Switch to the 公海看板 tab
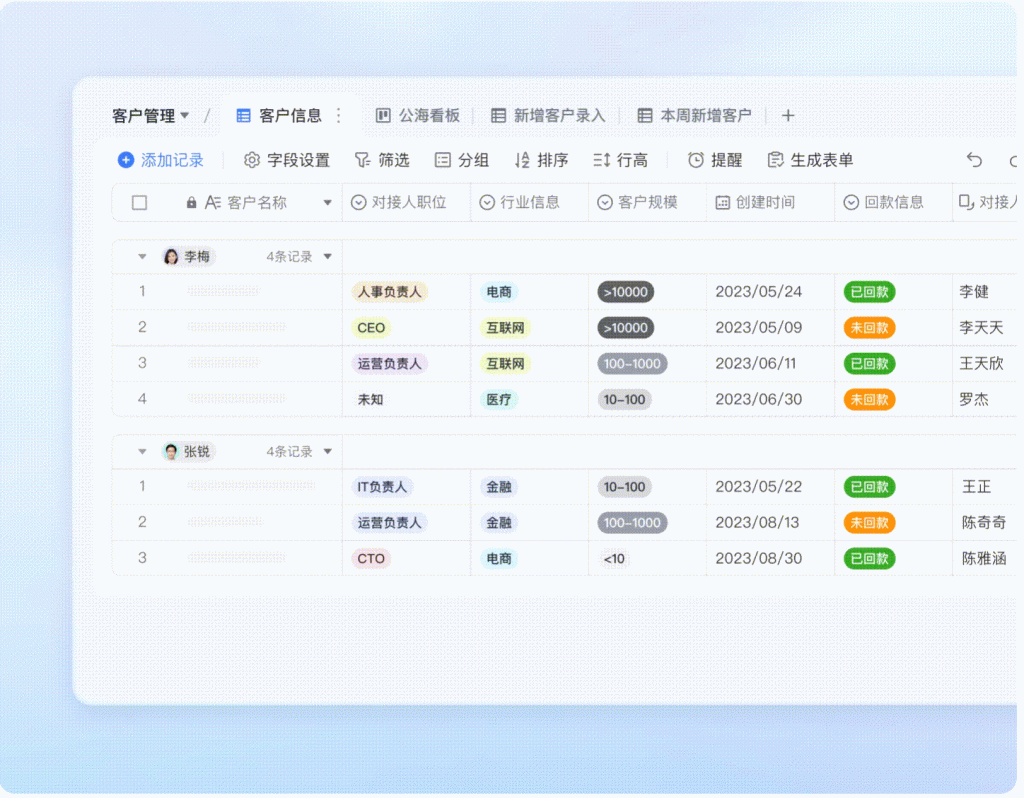 [417, 115]
